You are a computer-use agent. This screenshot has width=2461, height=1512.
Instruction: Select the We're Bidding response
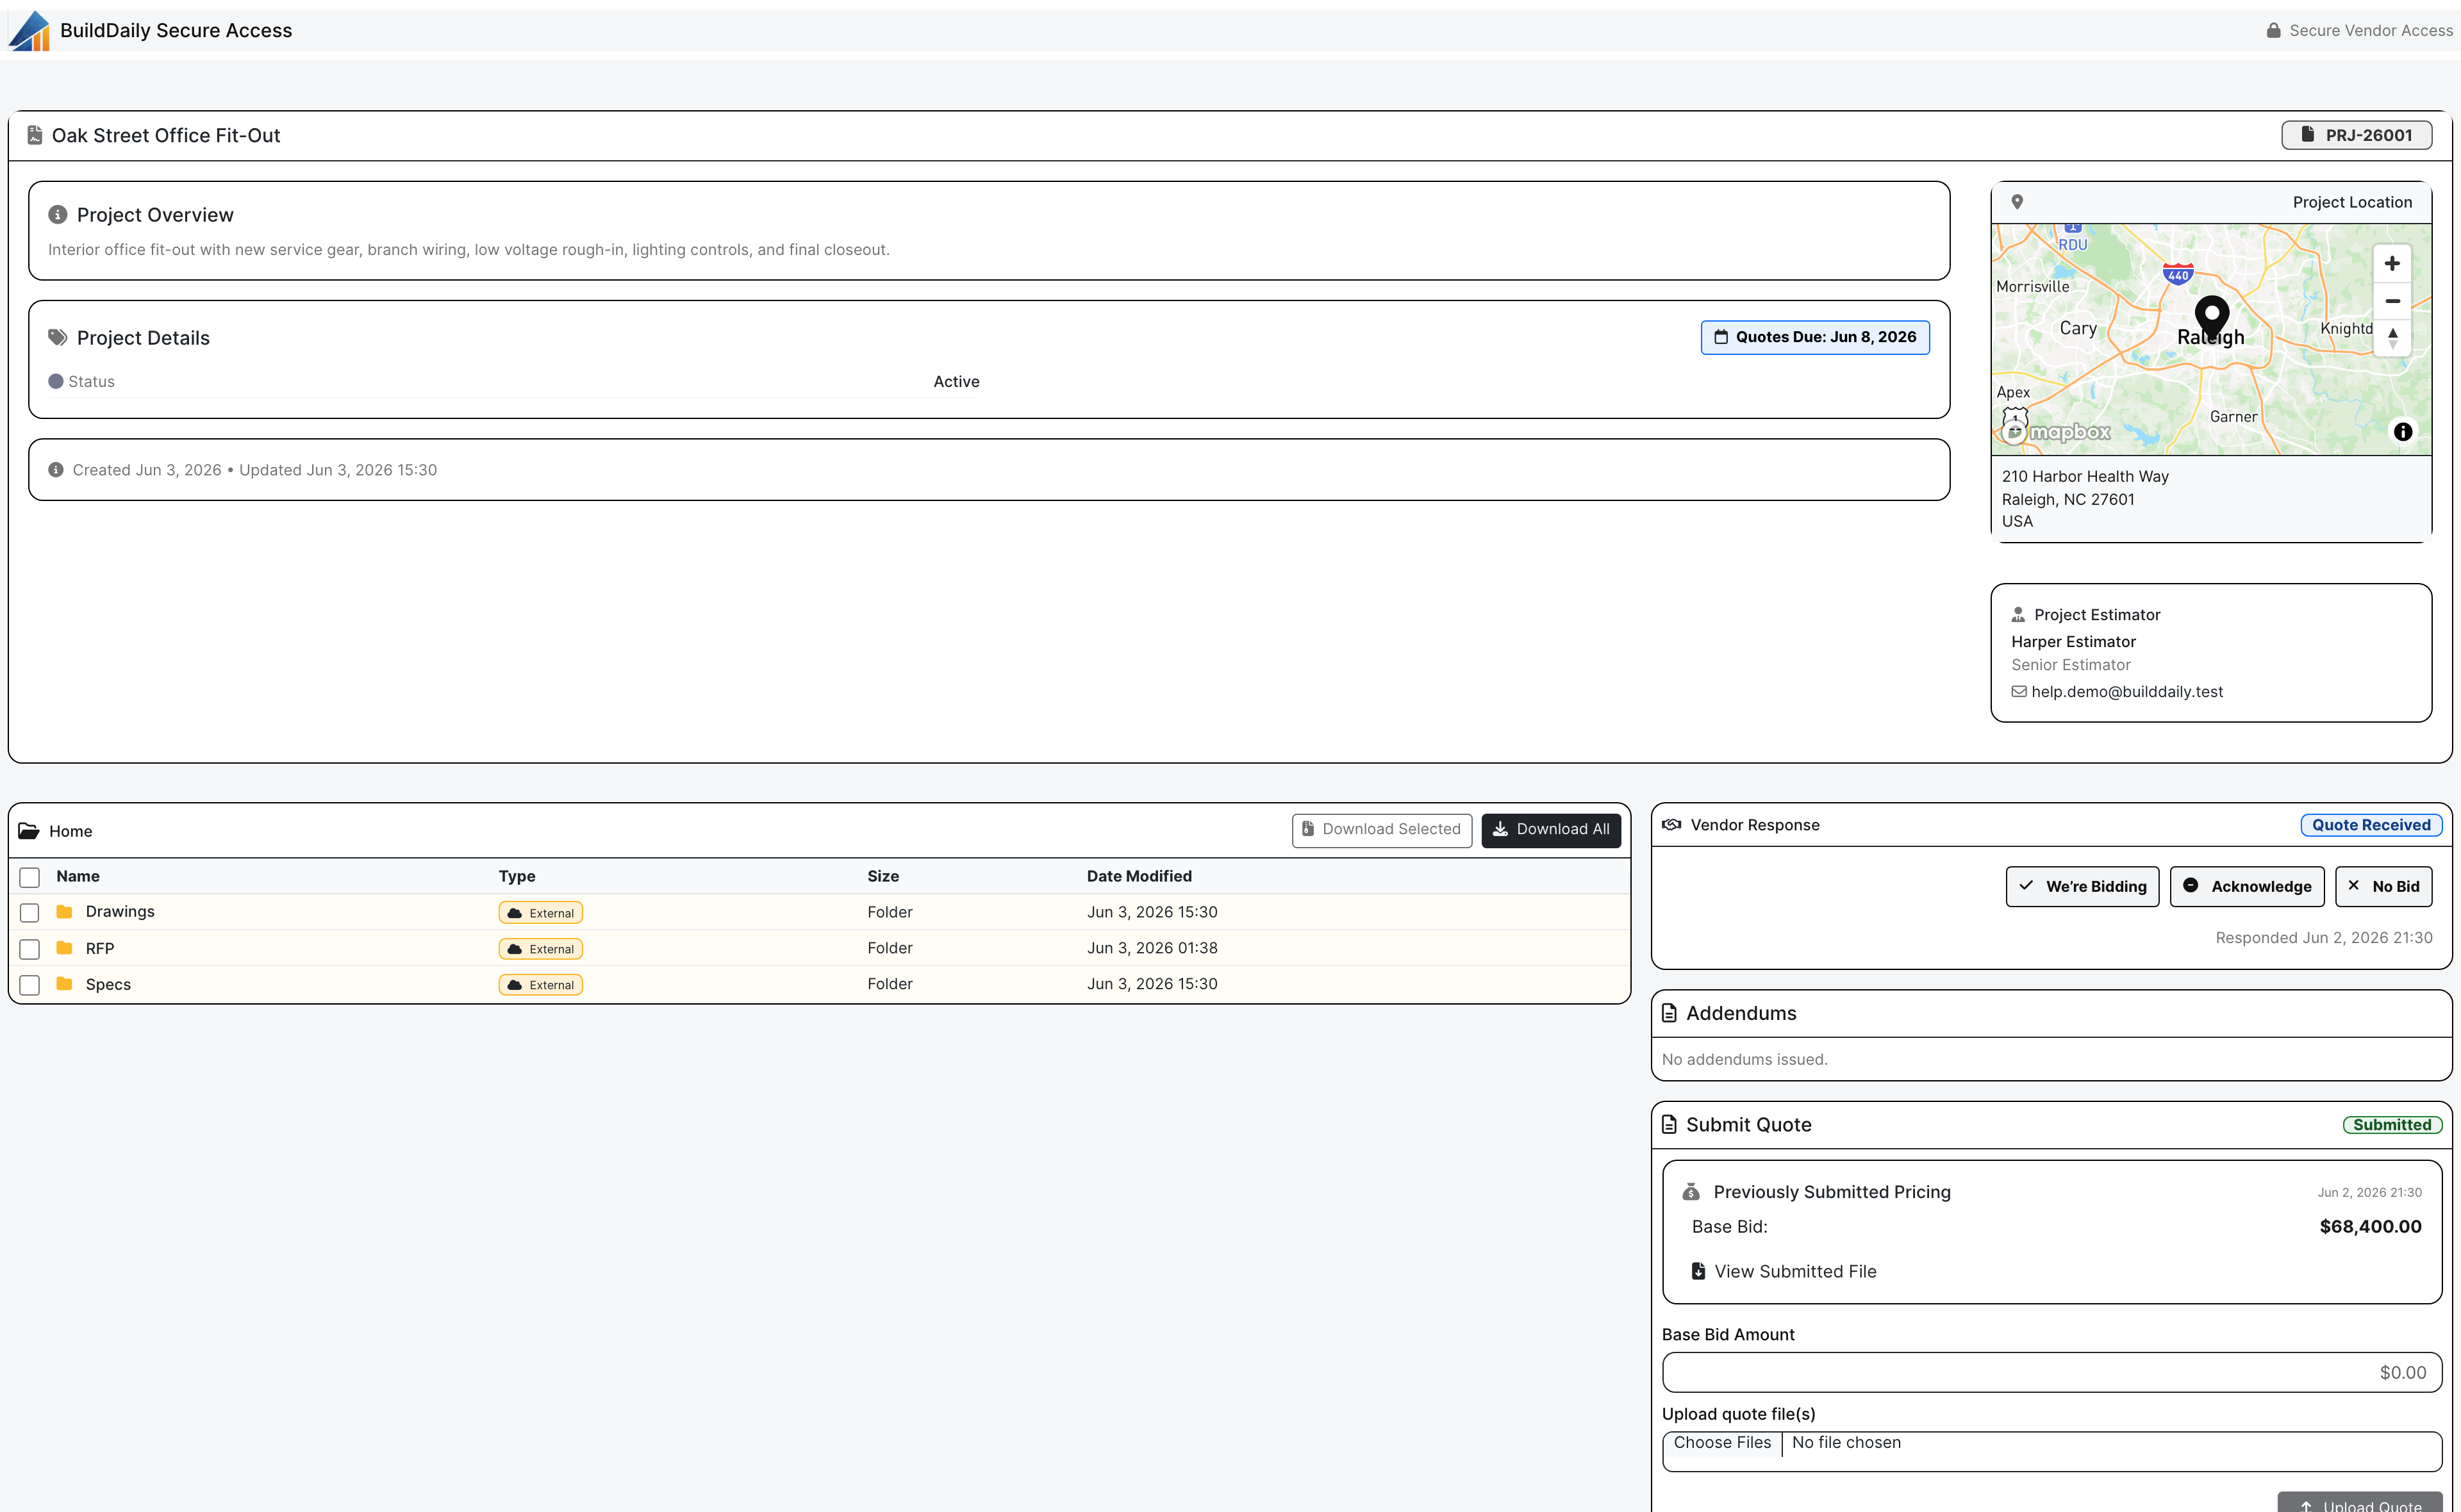coord(2082,887)
